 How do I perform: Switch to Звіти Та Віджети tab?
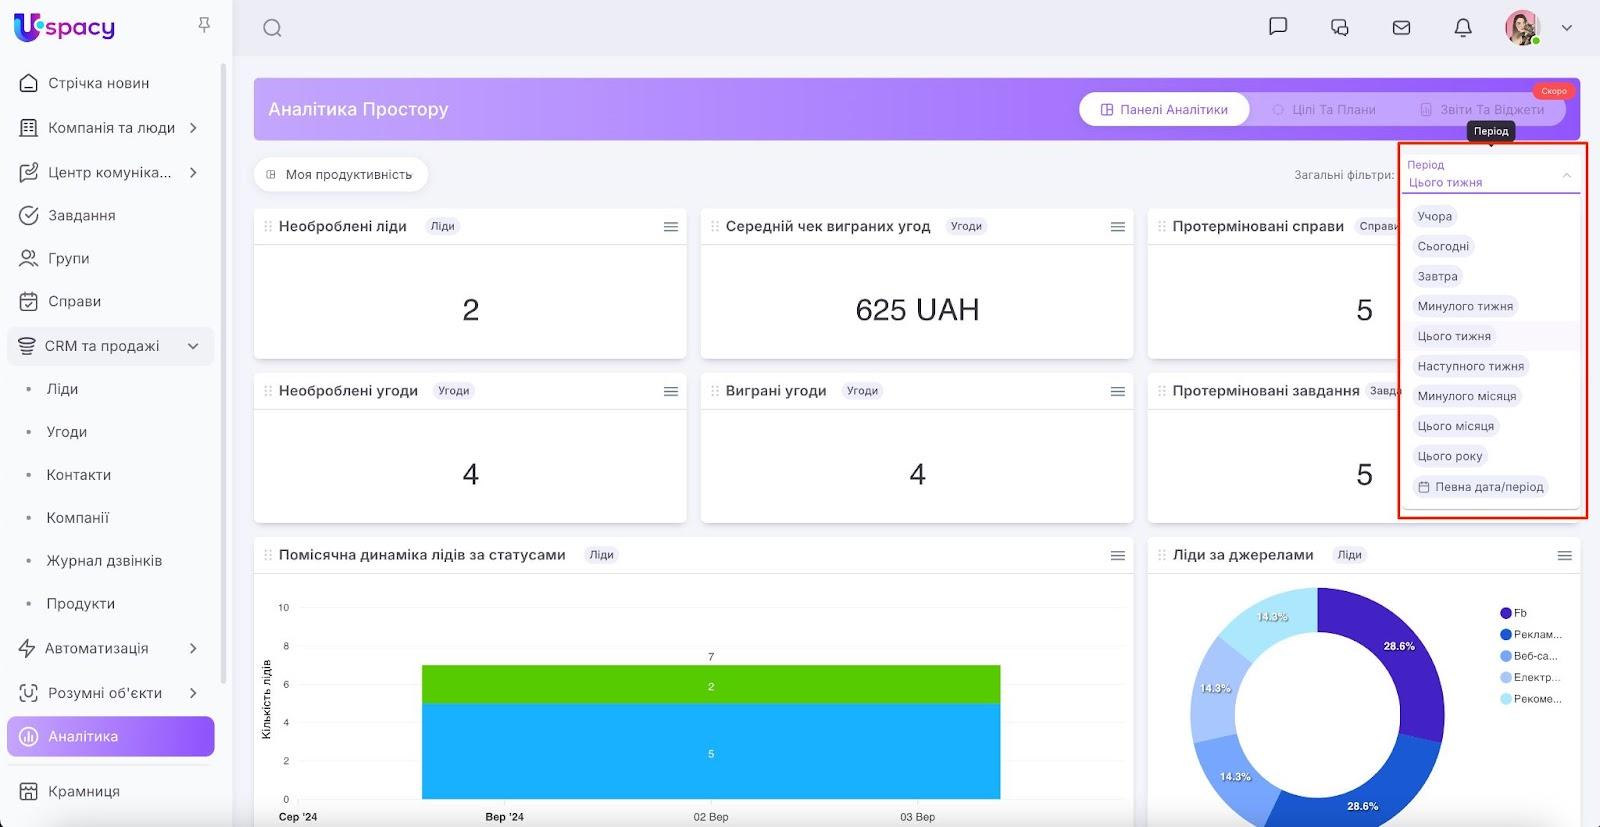point(1482,110)
